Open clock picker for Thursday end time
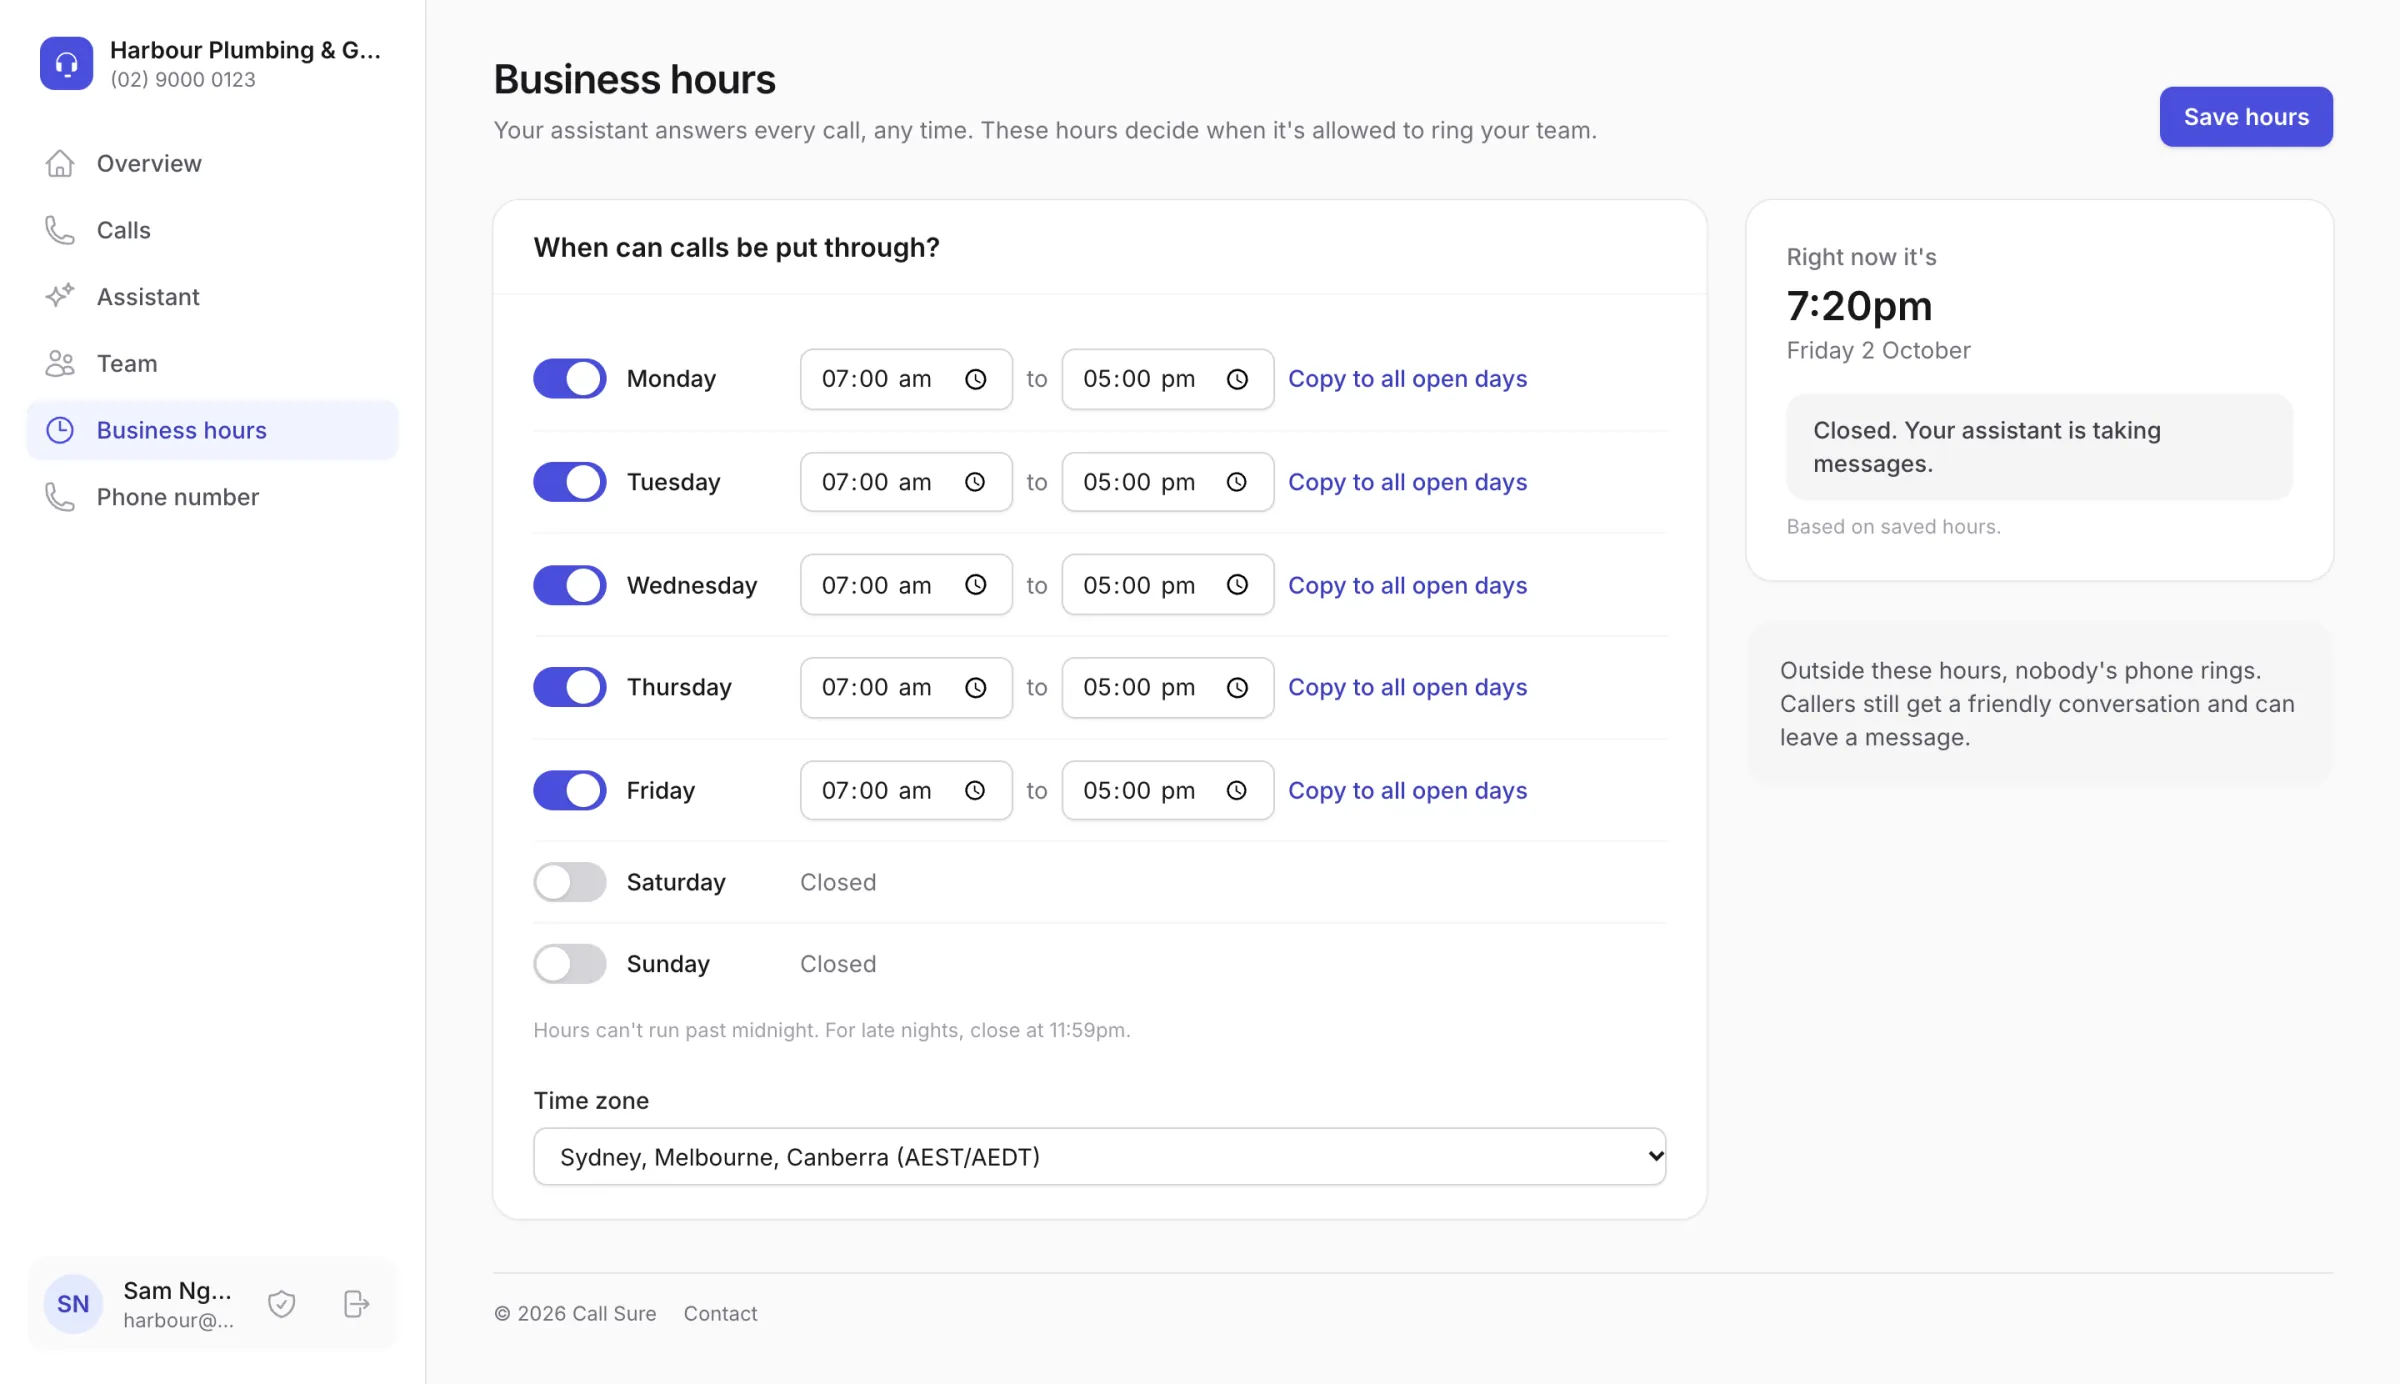 click(x=1237, y=688)
